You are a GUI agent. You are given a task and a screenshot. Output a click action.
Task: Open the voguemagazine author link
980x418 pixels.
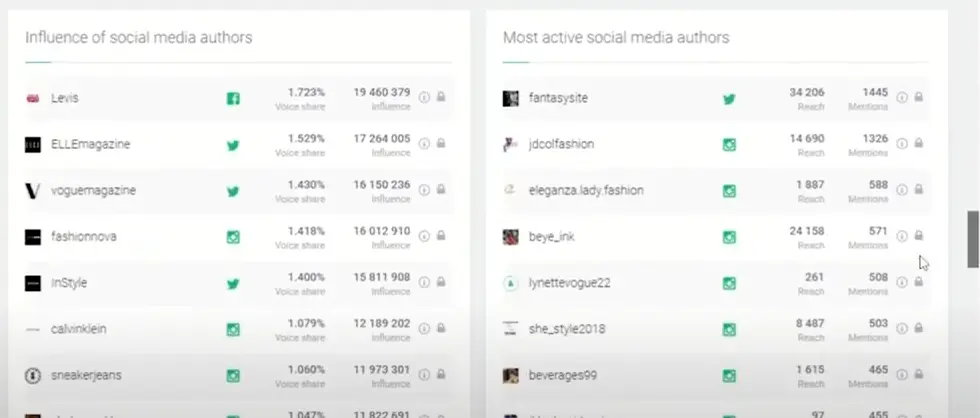(93, 190)
